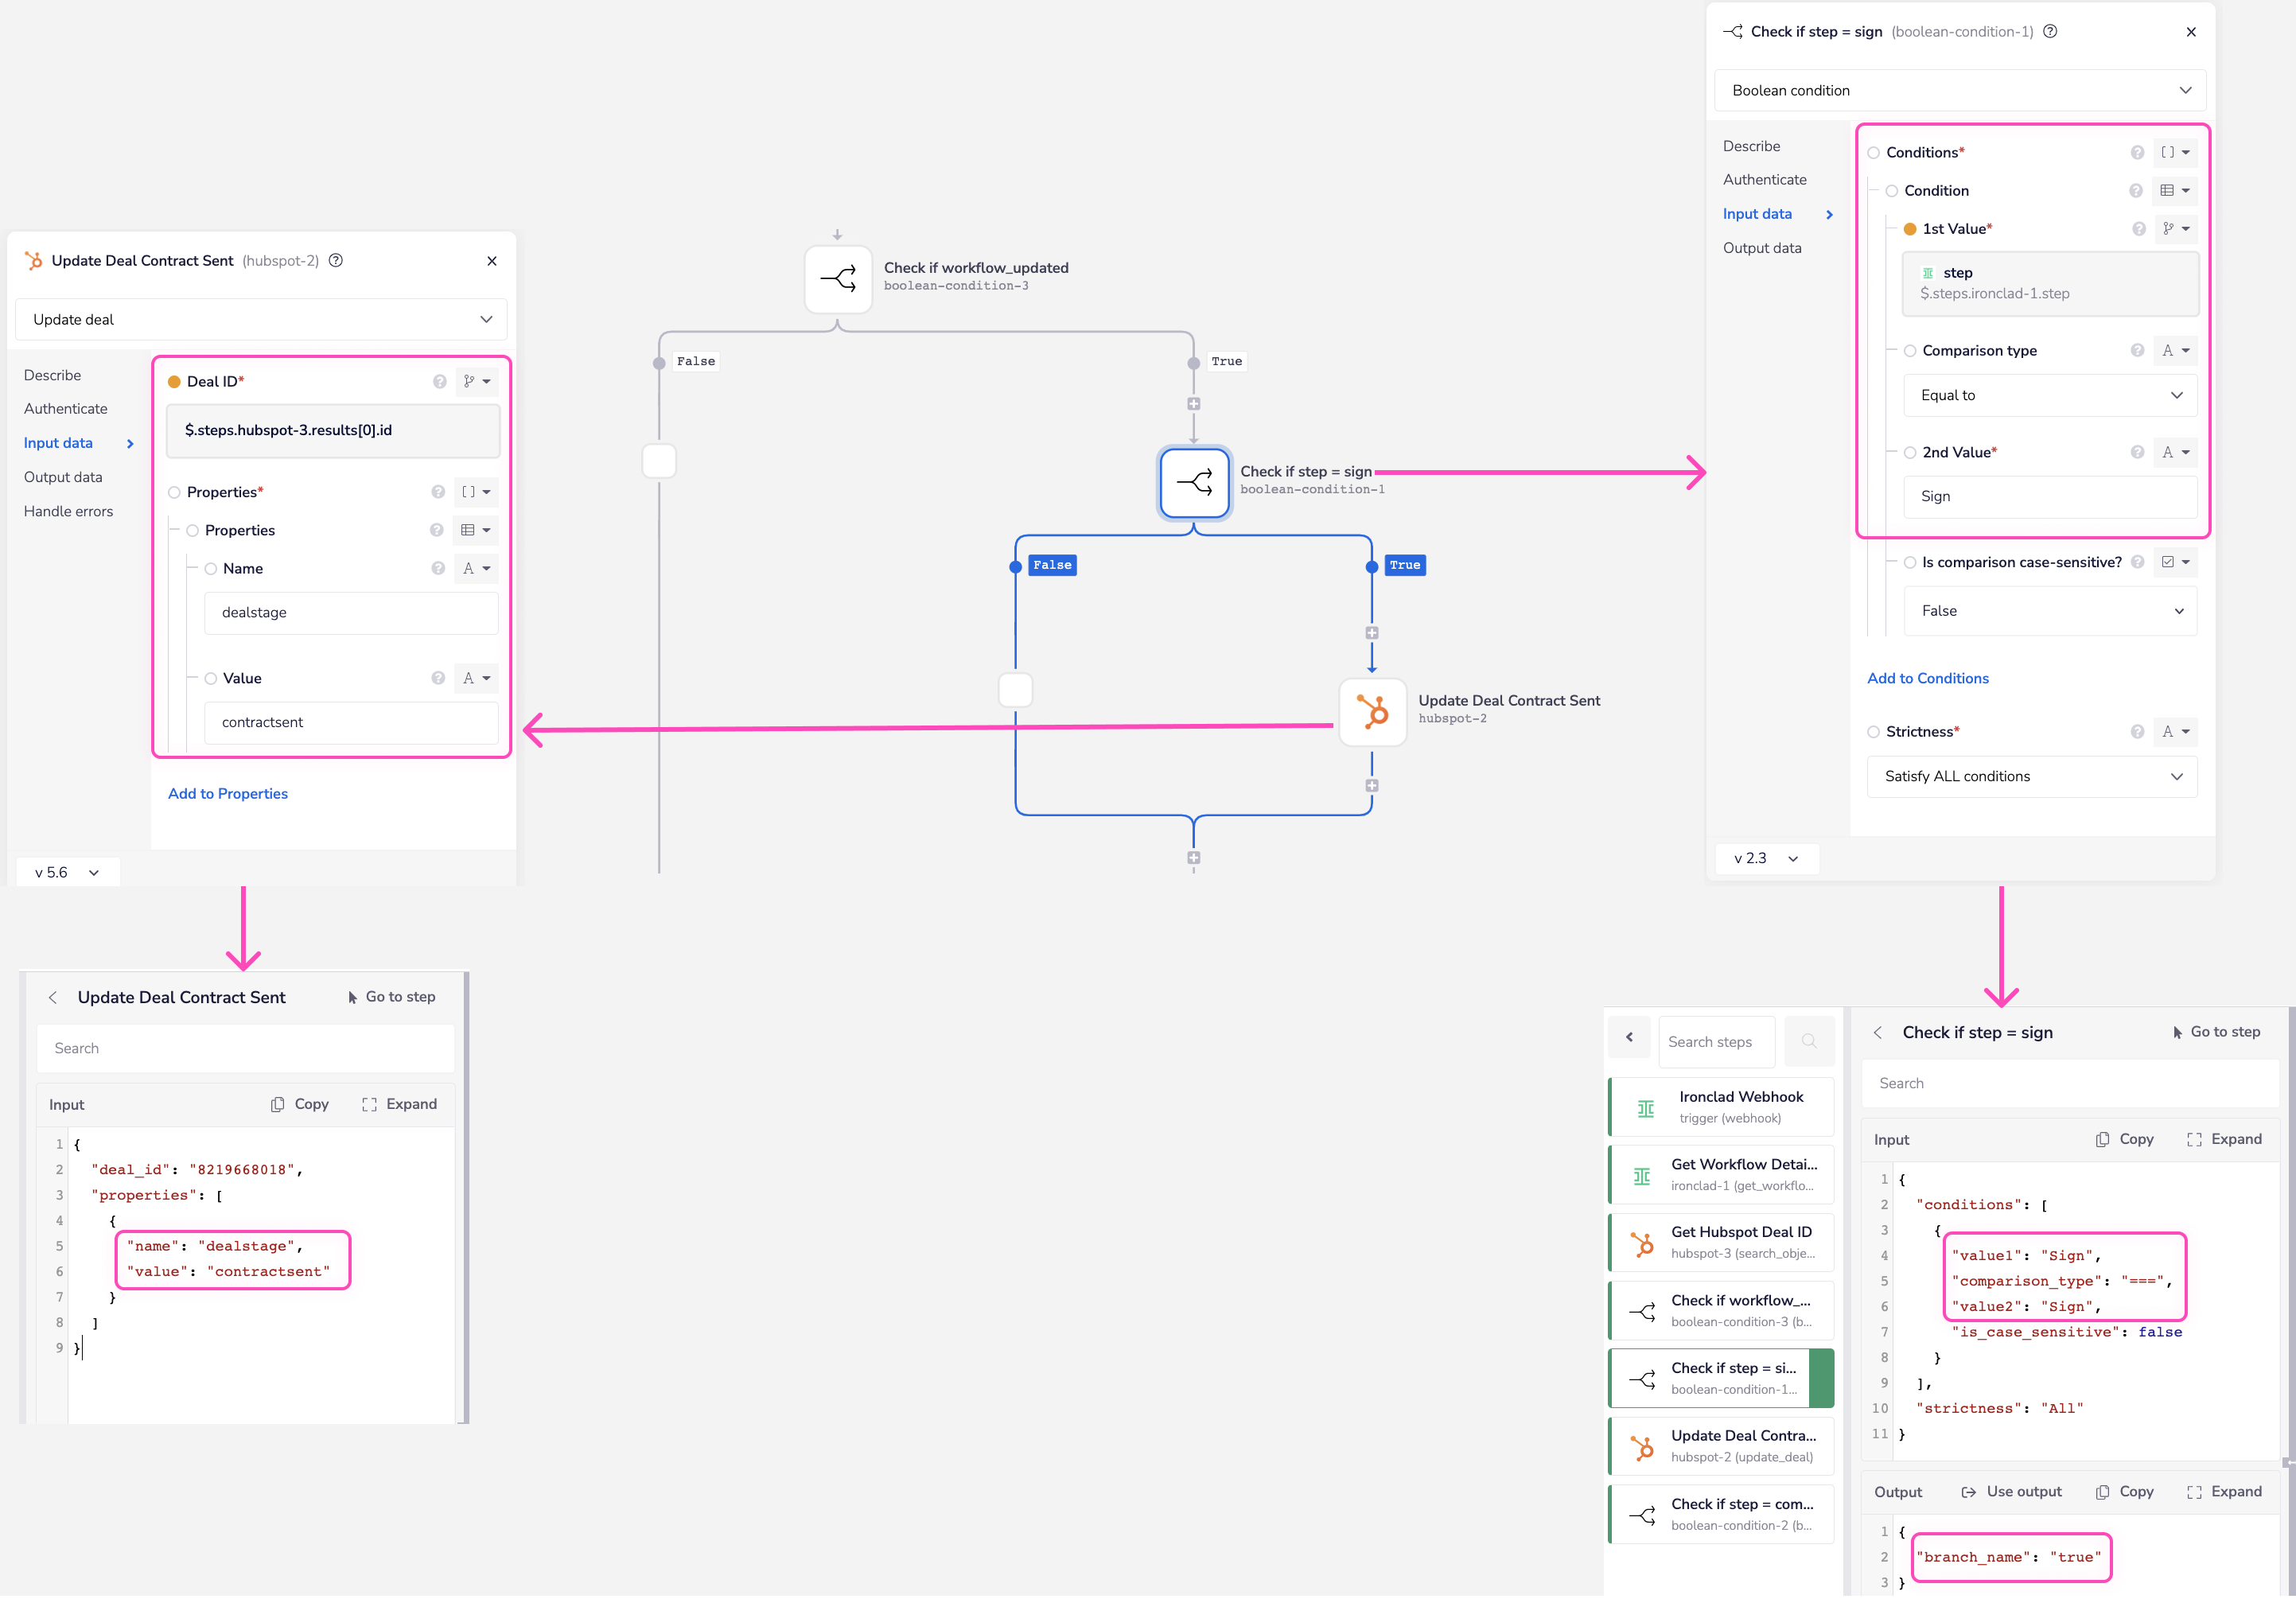The height and width of the screenshot is (1599, 2296).
Task: Click the search magnifier icon beside Search steps
Action: click(x=1808, y=1041)
